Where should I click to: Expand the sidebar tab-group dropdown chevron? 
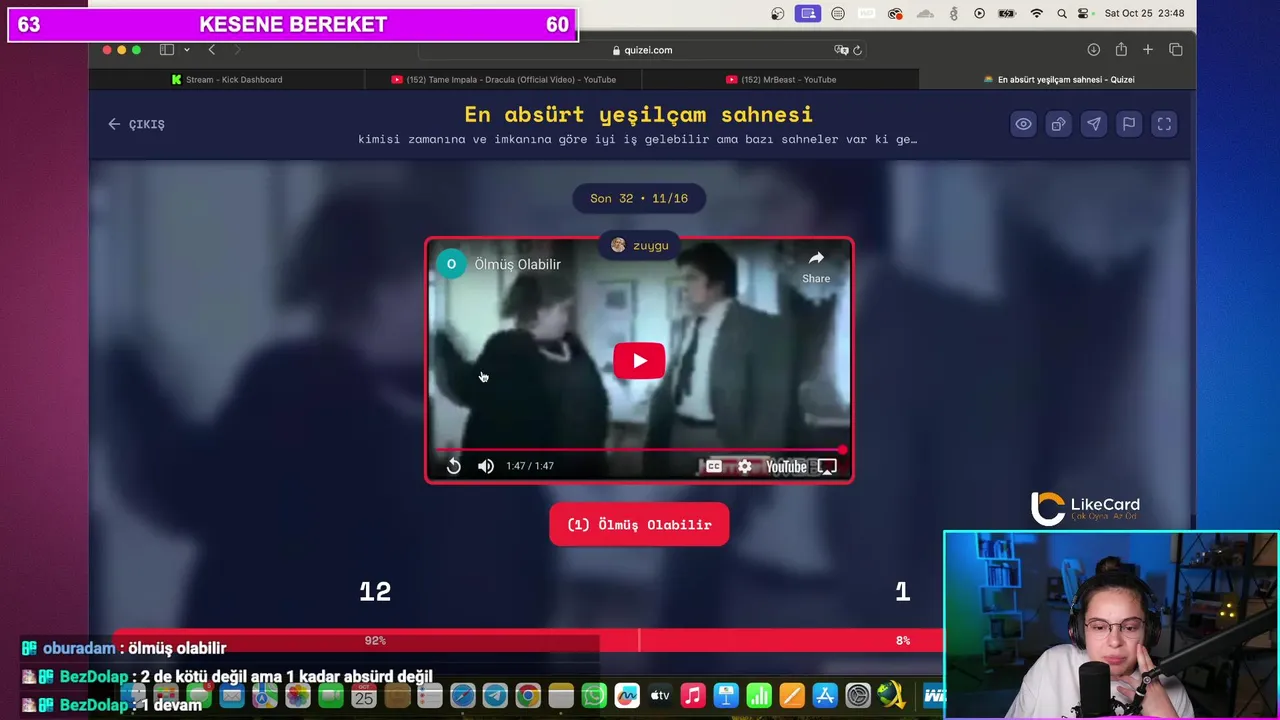pos(186,50)
